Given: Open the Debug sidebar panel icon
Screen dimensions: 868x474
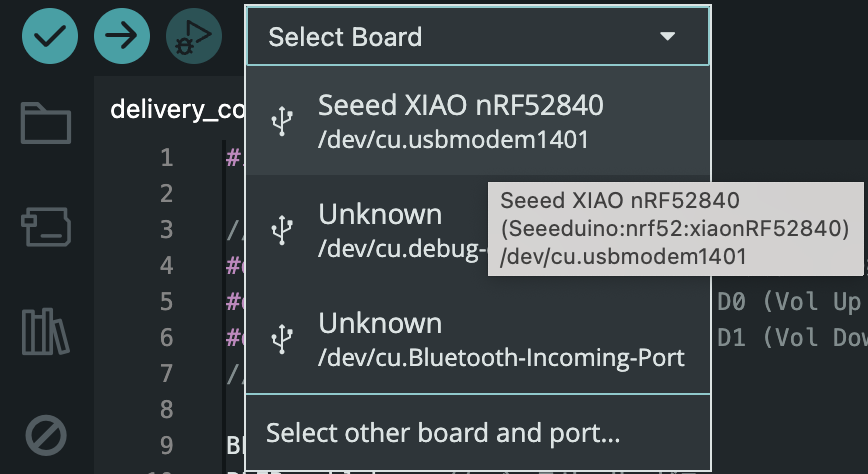Looking at the screenshot, I should pyautogui.click(x=46, y=435).
